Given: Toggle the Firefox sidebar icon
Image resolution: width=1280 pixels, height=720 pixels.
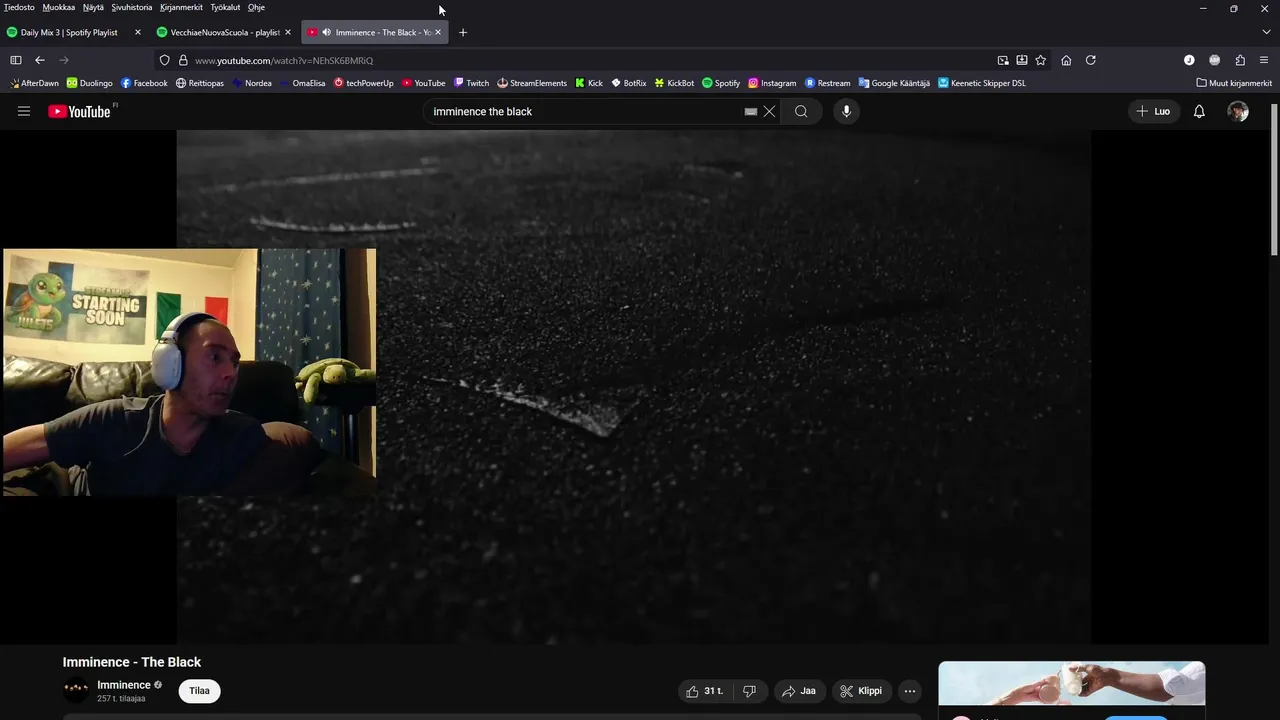Looking at the screenshot, I should (16, 60).
